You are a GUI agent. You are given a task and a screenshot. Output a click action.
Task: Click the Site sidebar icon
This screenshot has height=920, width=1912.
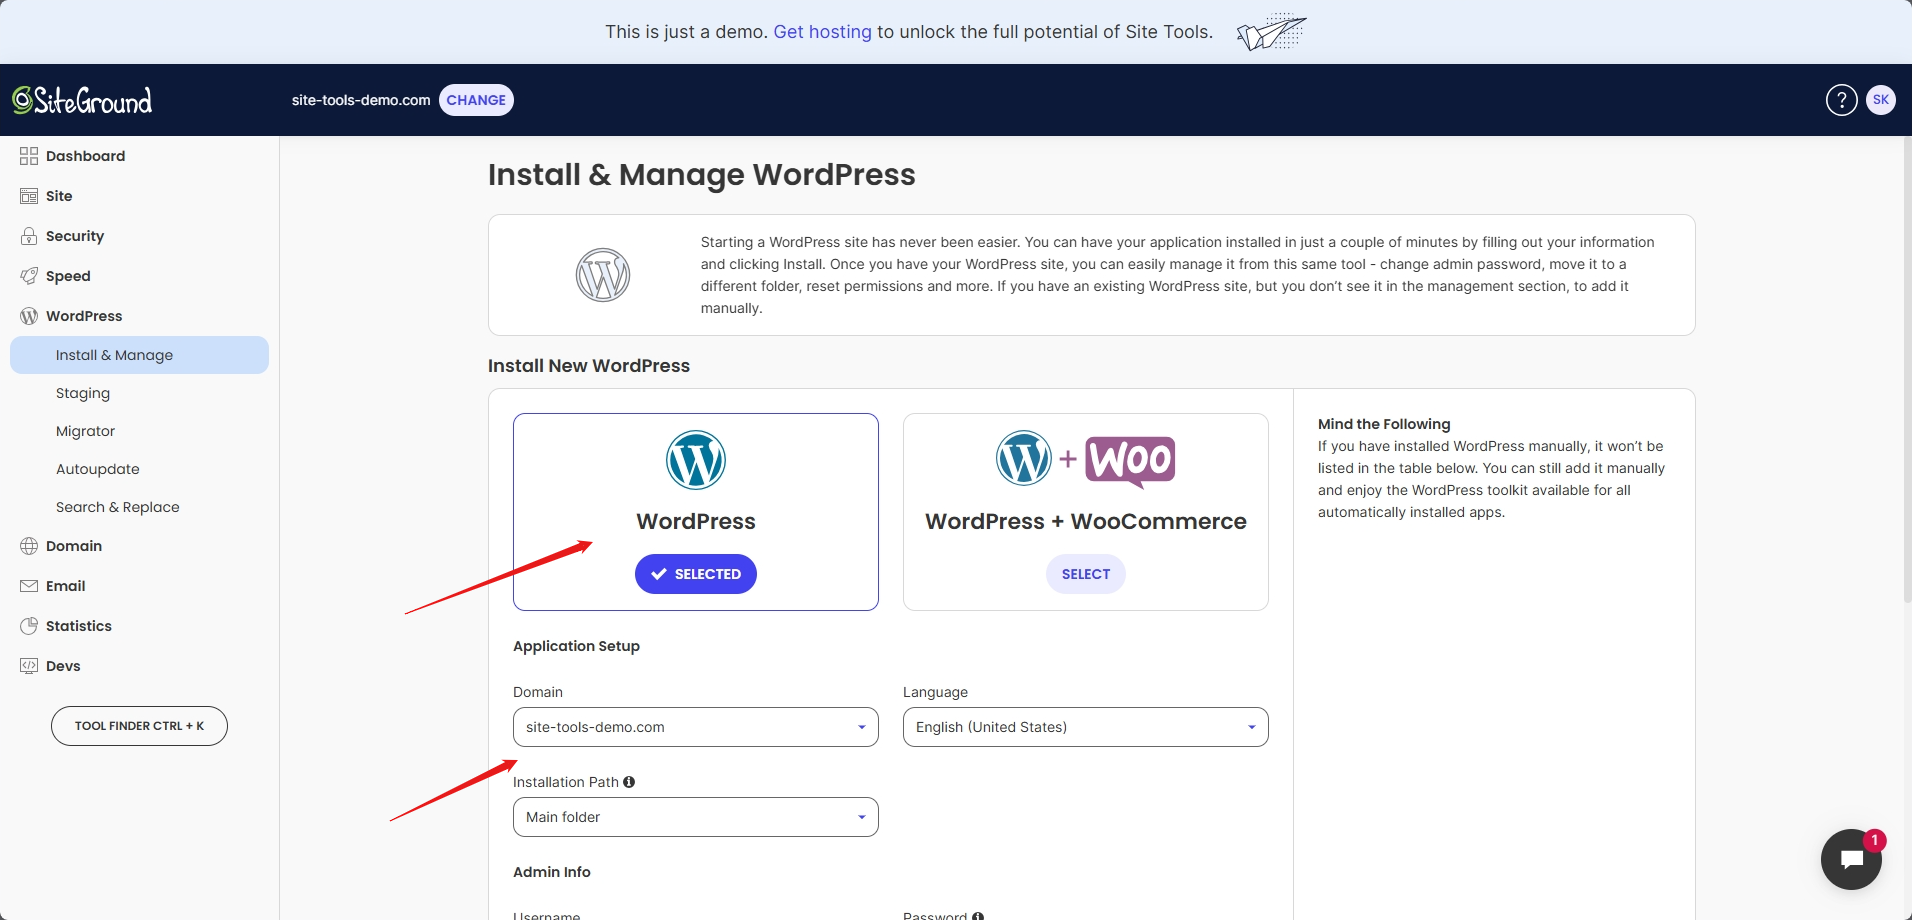point(29,196)
